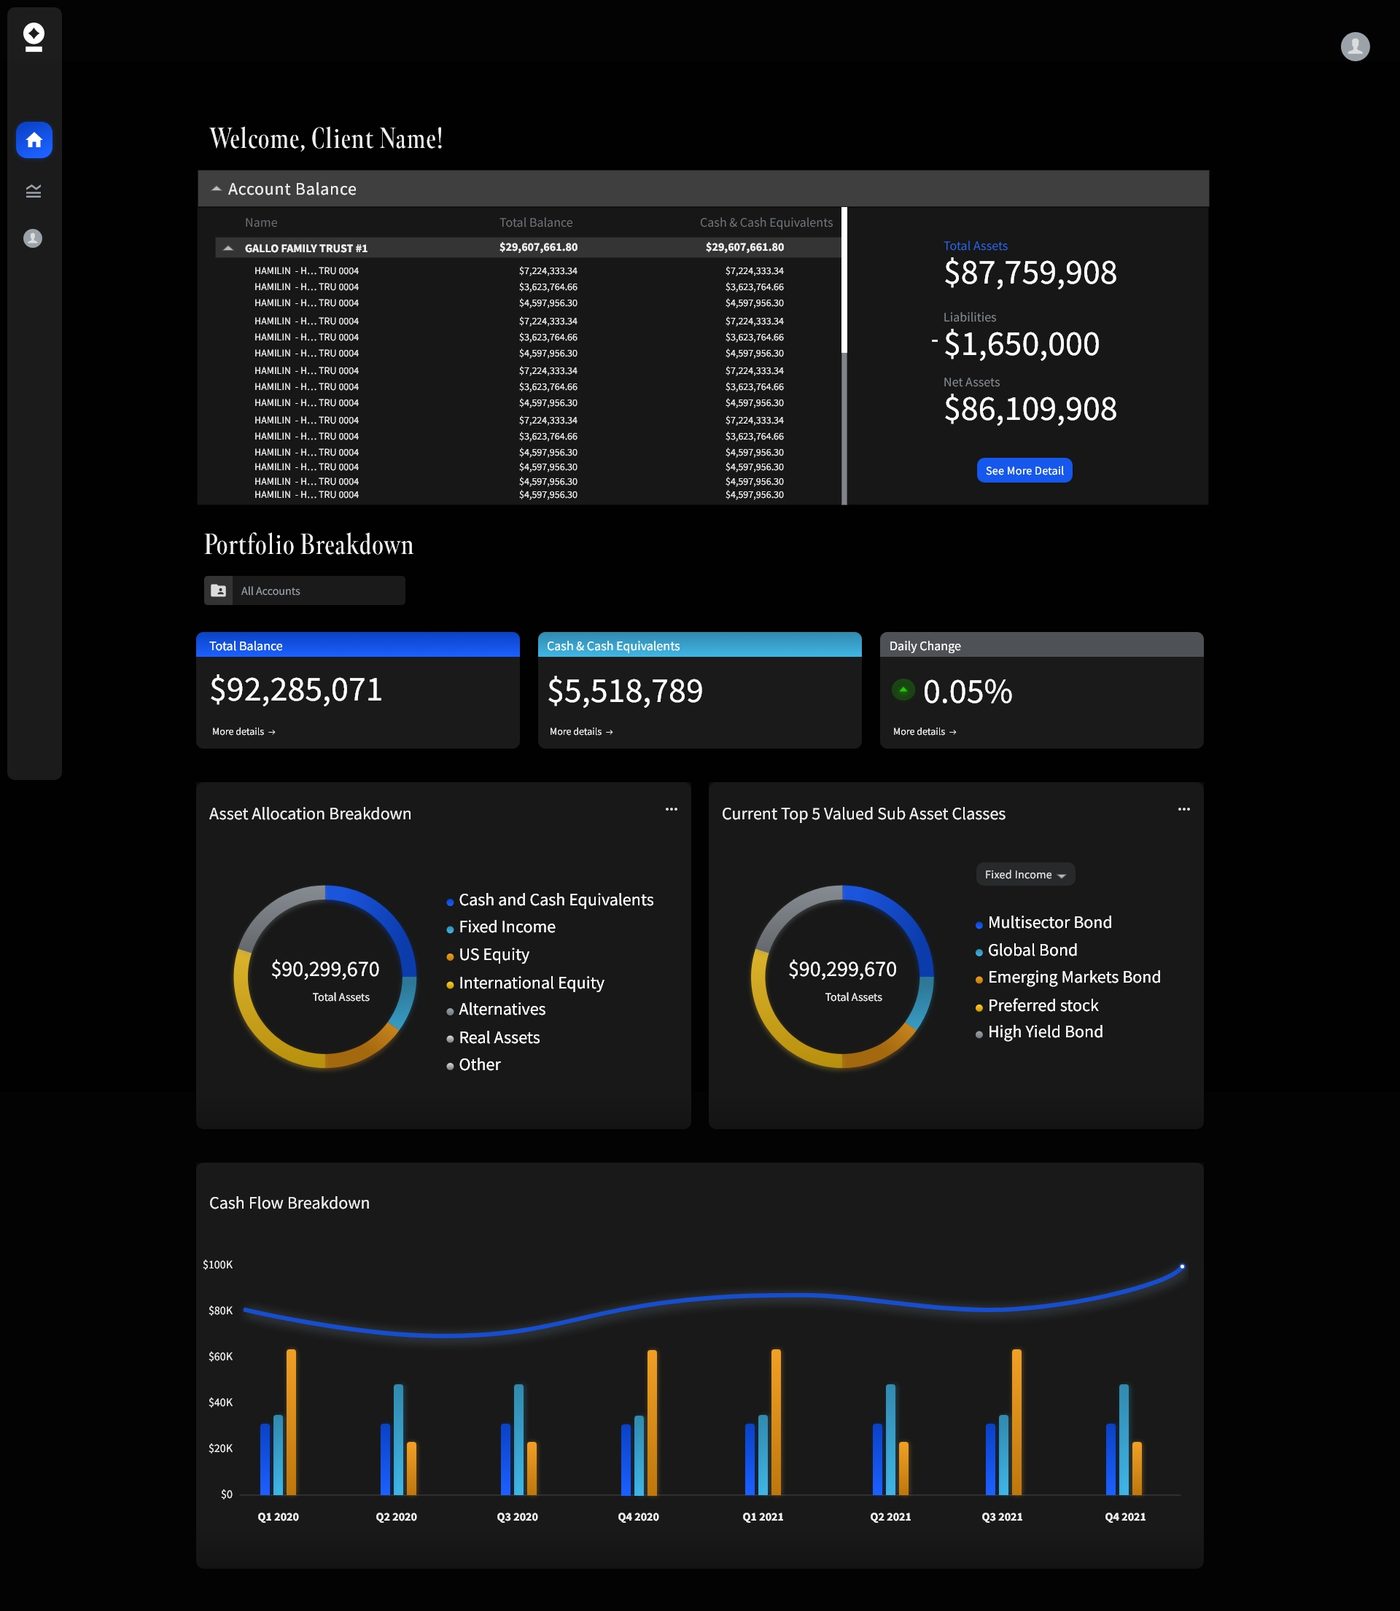Open Top 5 Sub Asset Classes options menu
The height and width of the screenshot is (1611, 1400).
click(x=1184, y=809)
